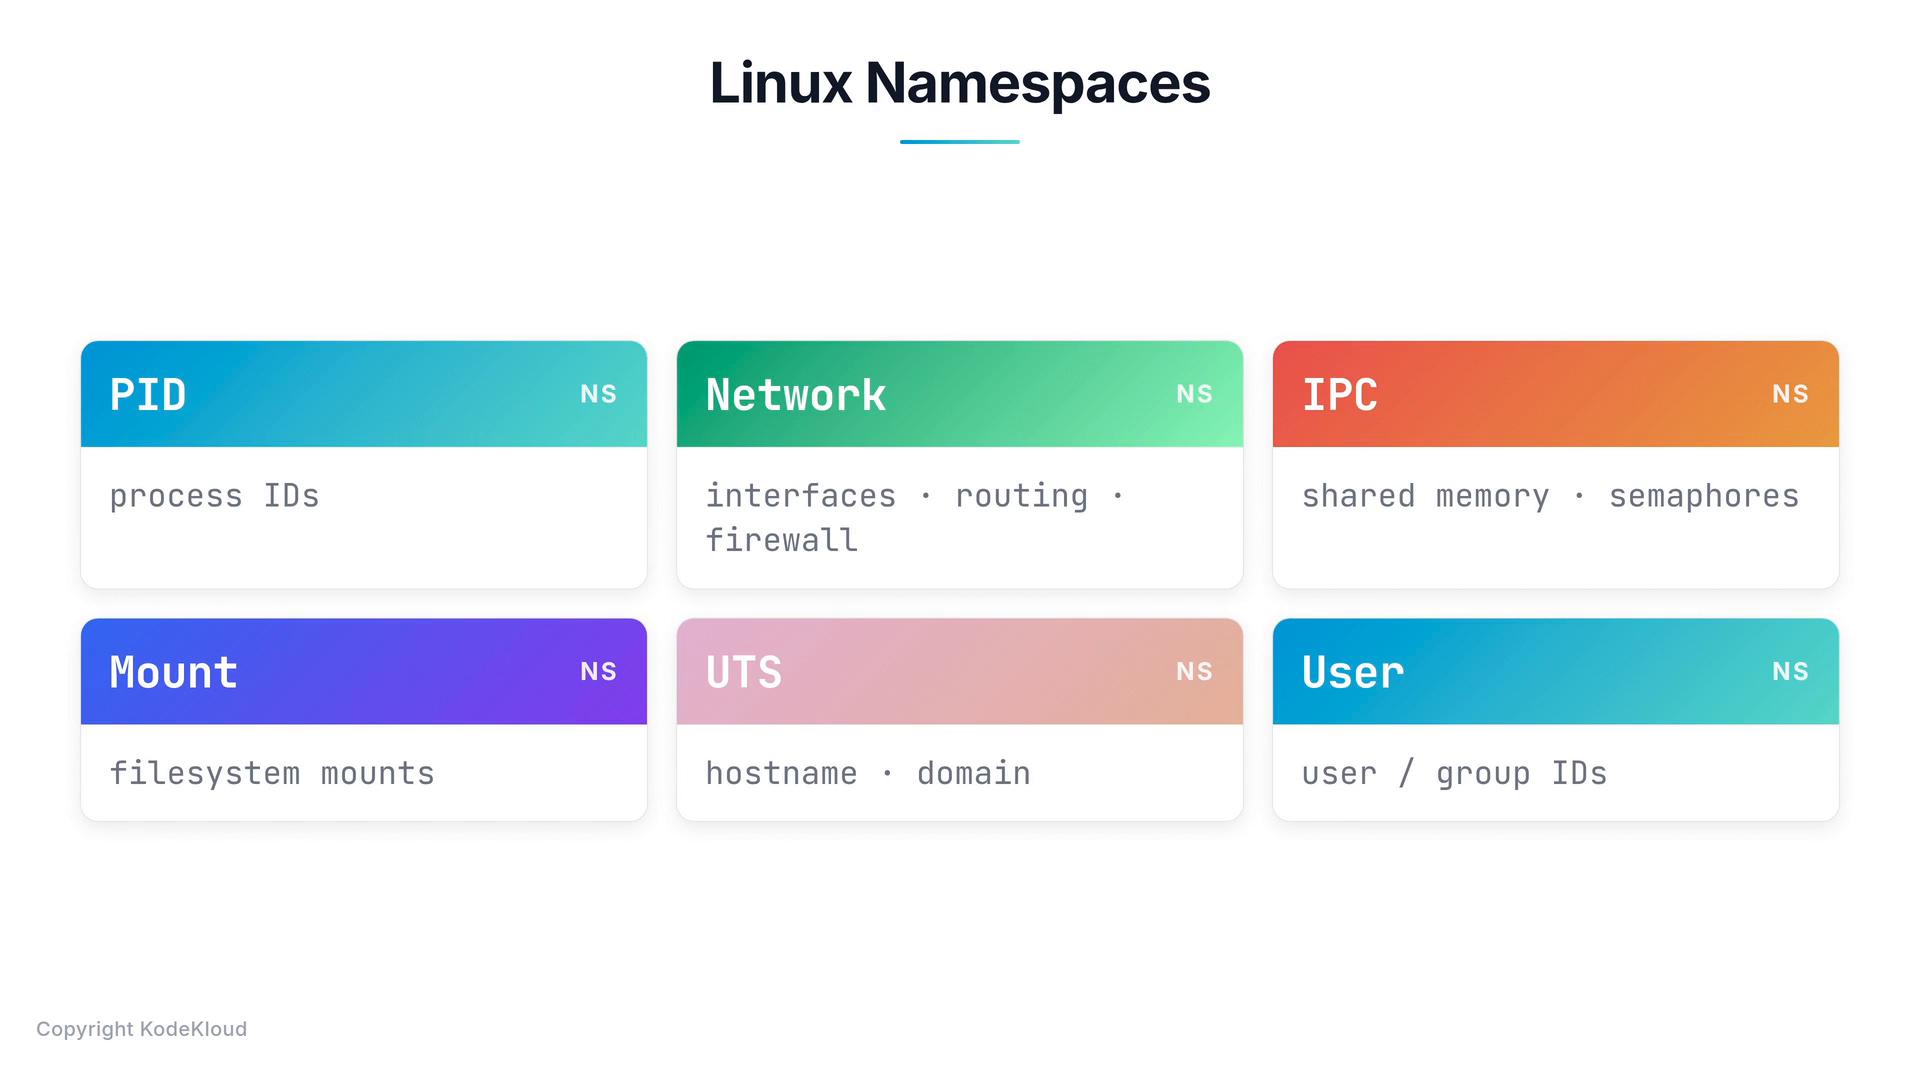Click the NS badge on PID card
The height and width of the screenshot is (1080, 1920).
click(598, 394)
